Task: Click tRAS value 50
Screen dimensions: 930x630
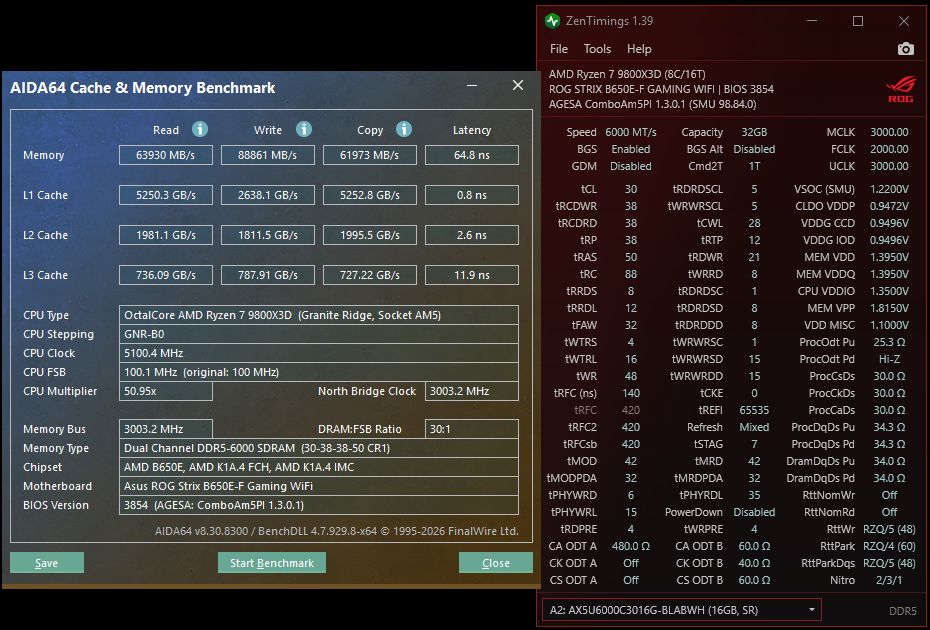Action: [x=630, y=257]
